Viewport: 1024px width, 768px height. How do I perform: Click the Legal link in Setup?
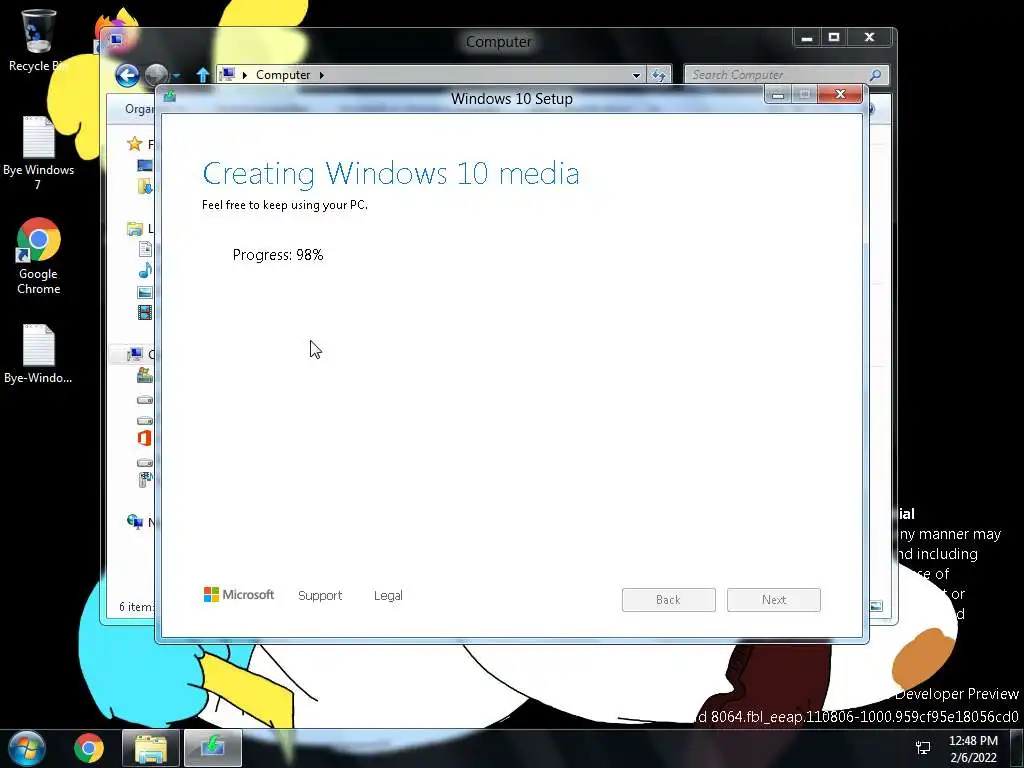388,595
